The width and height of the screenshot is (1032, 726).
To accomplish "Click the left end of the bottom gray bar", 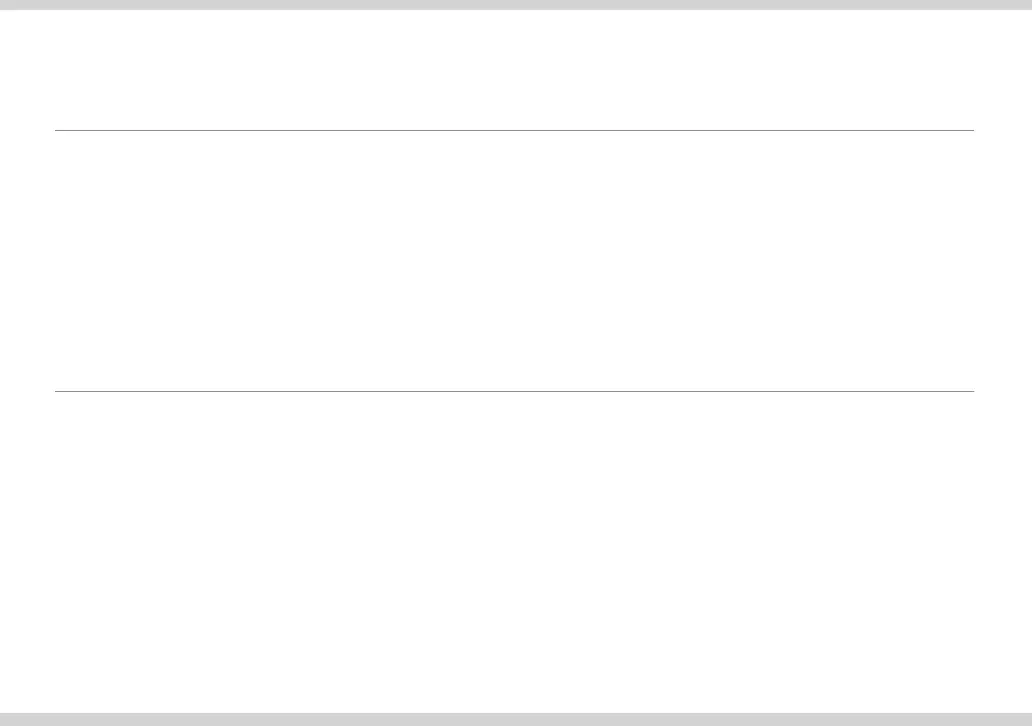I will [5, 719].
